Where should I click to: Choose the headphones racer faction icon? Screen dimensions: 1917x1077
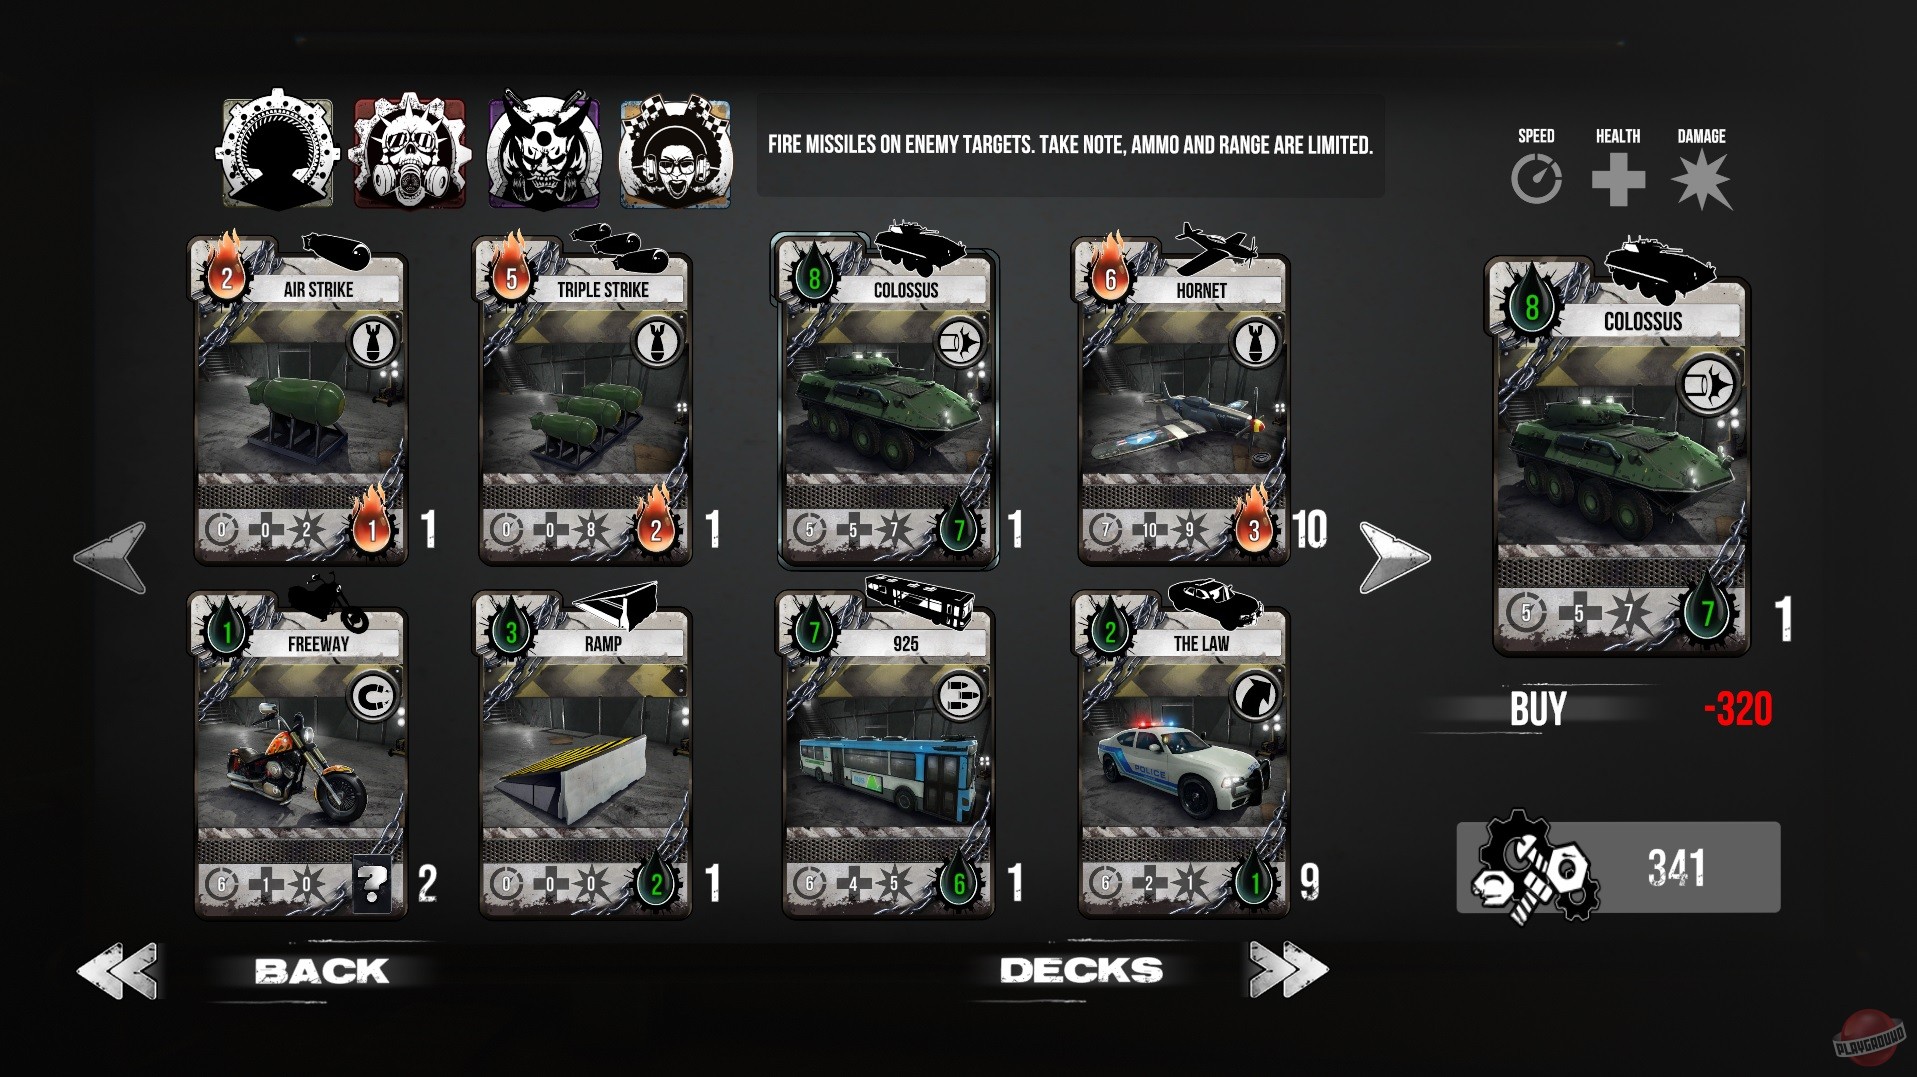click(675, 153)
